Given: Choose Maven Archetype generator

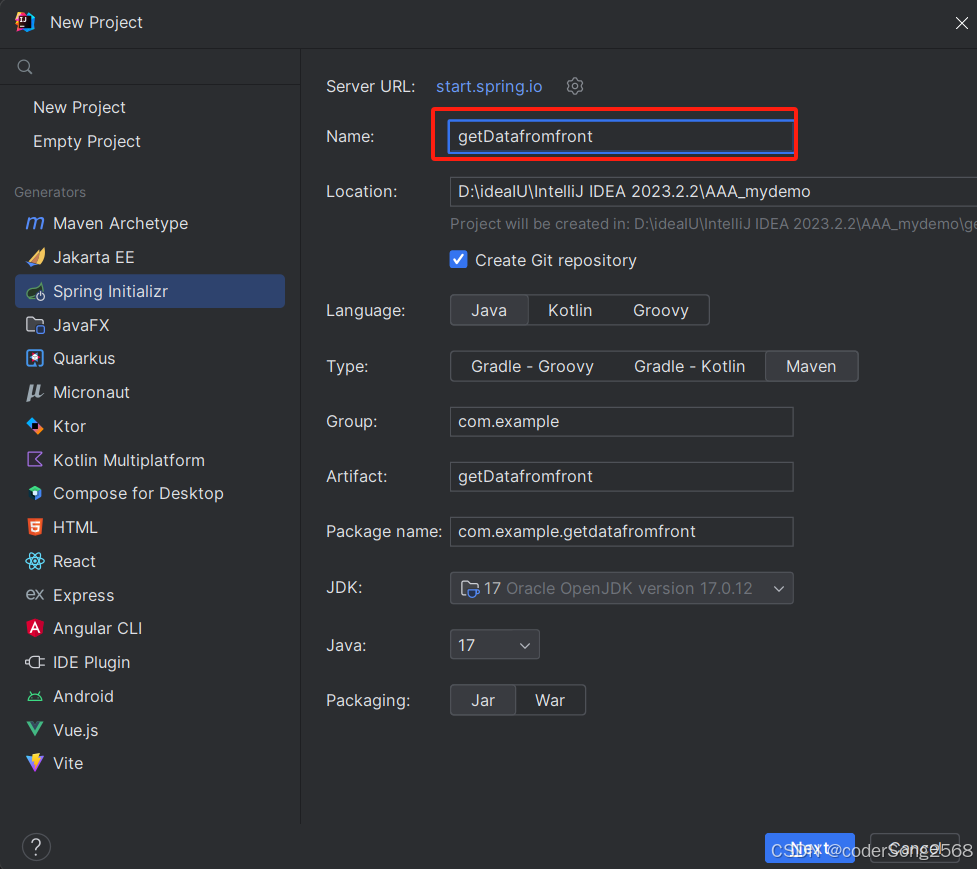Looking at the screenshot, I should [x=120, y=223].
